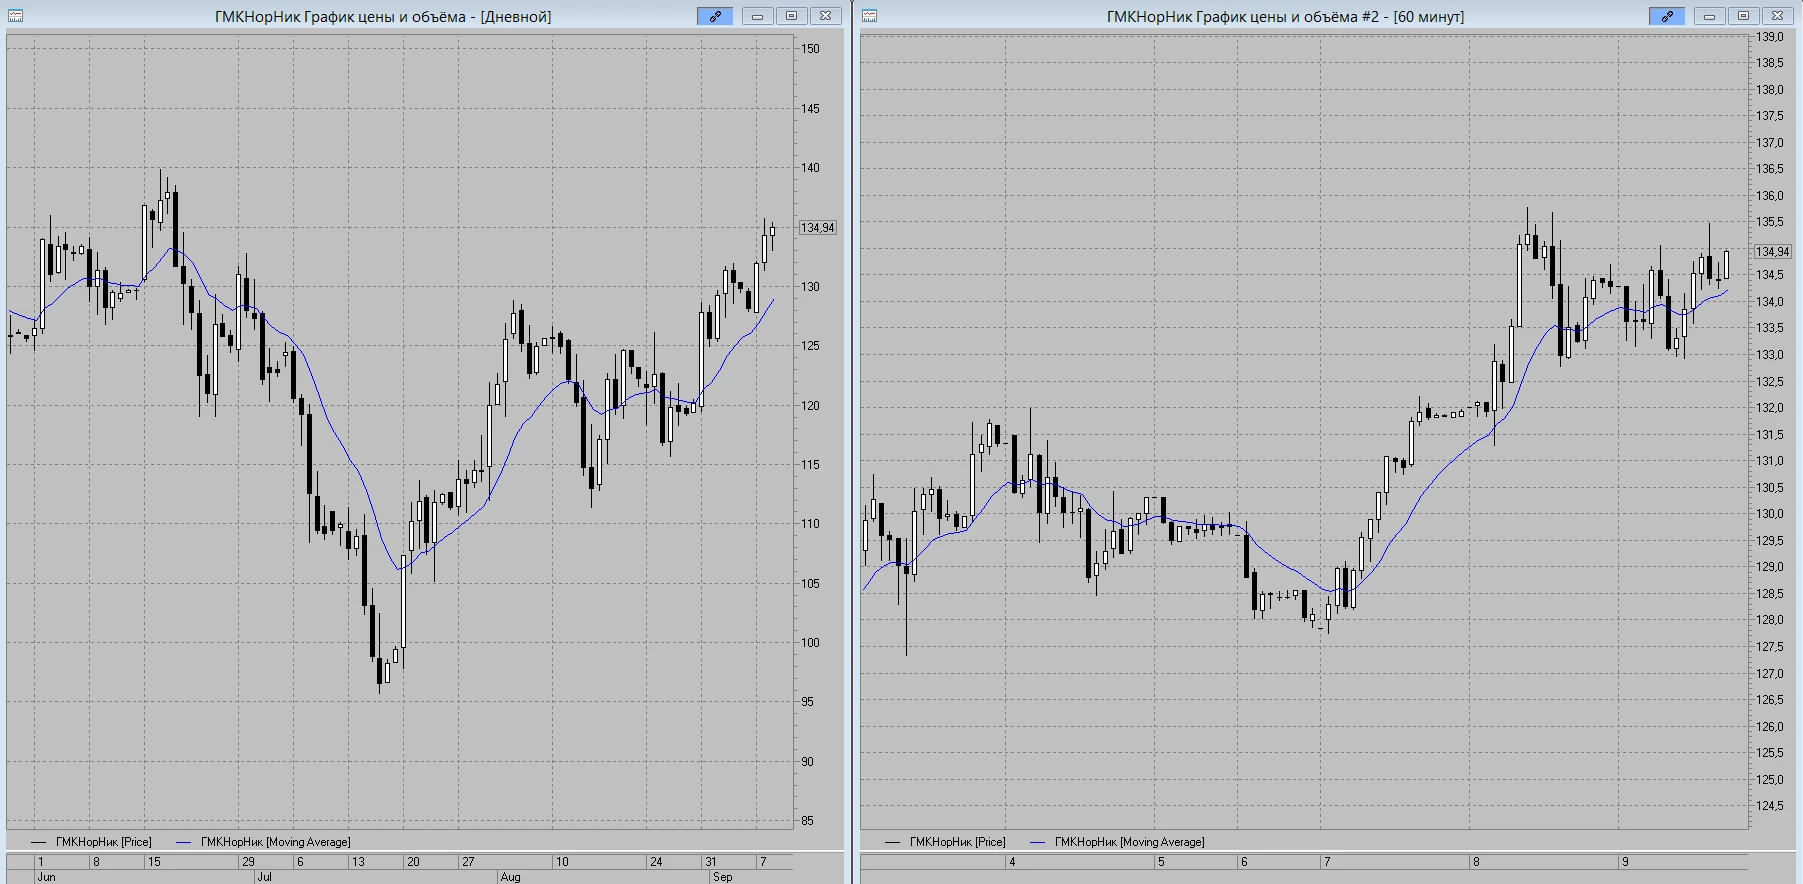Close the 60 минут chart window
Image resolution: width=1803 pixels, height=884 pixels.
tap(1777, 16)
